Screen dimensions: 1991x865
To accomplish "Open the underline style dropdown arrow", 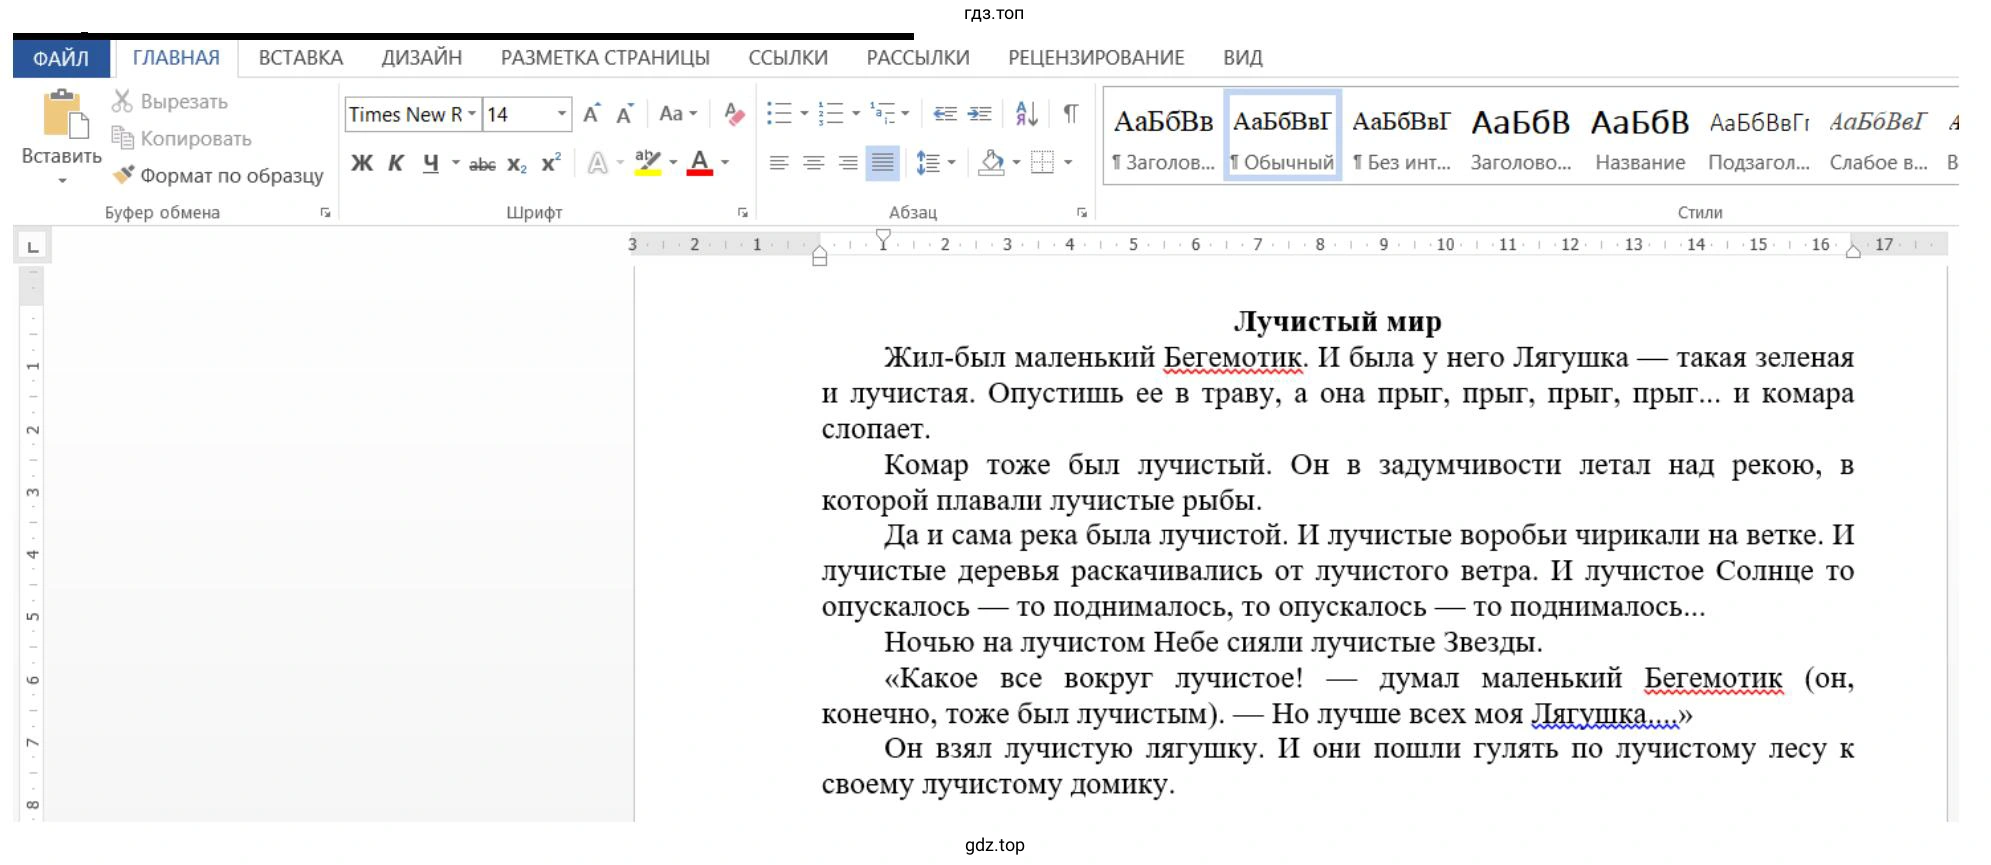I will pyautogui.click(x=456, y=163).
